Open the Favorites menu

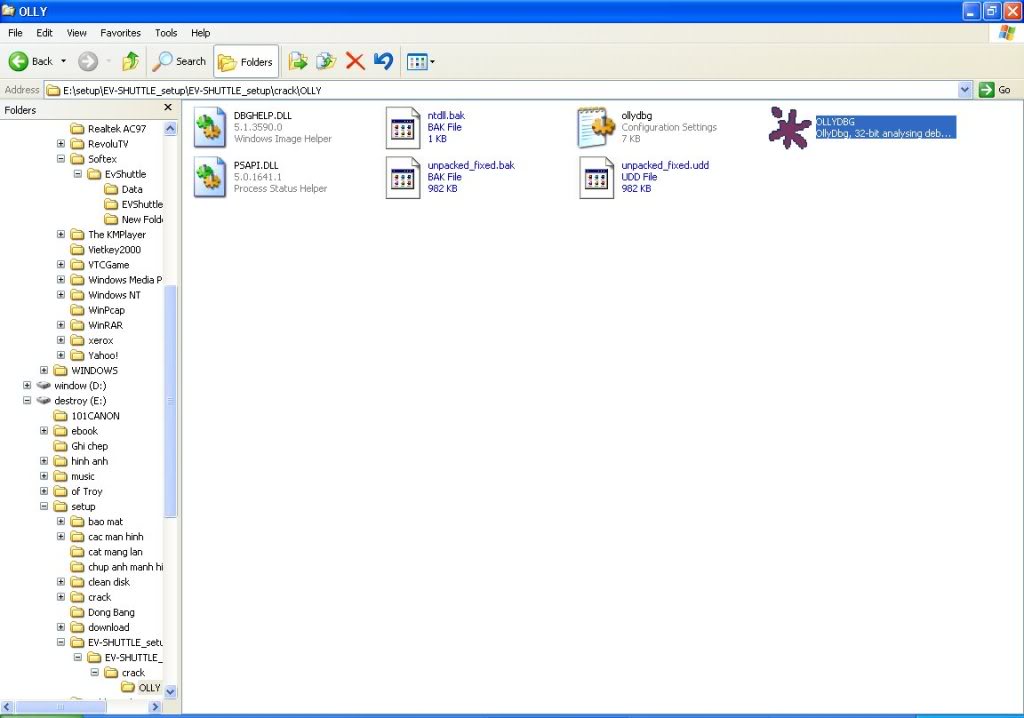(x=120, y=33)
